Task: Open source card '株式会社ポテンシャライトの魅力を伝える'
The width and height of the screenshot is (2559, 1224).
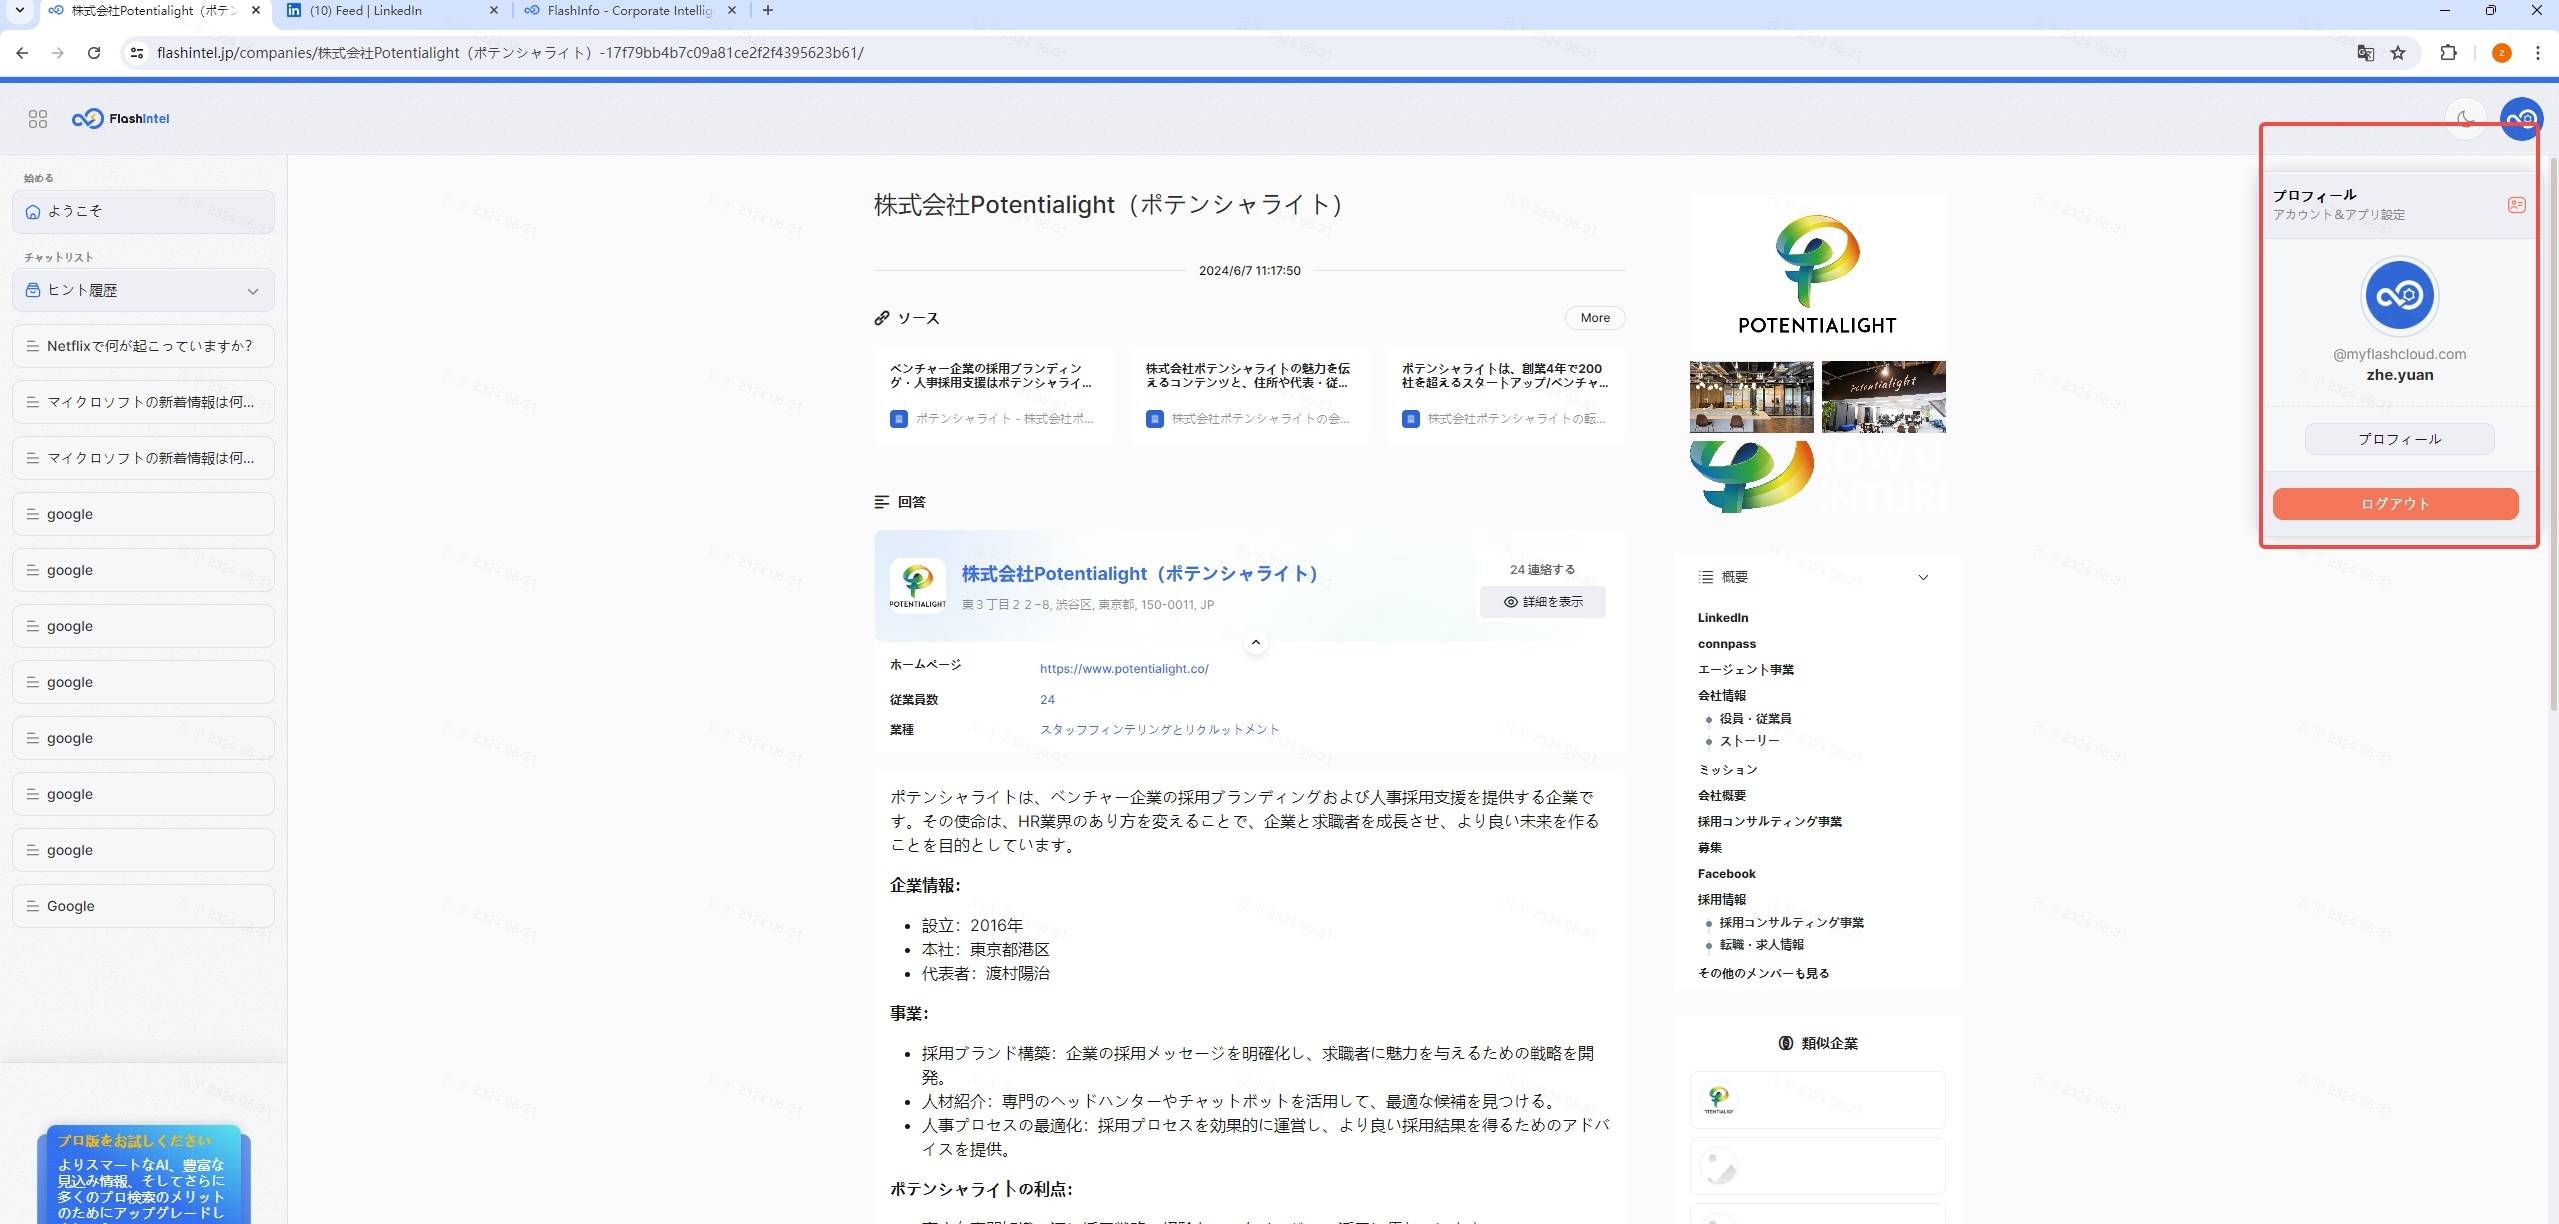Action: coord(1249,395)
